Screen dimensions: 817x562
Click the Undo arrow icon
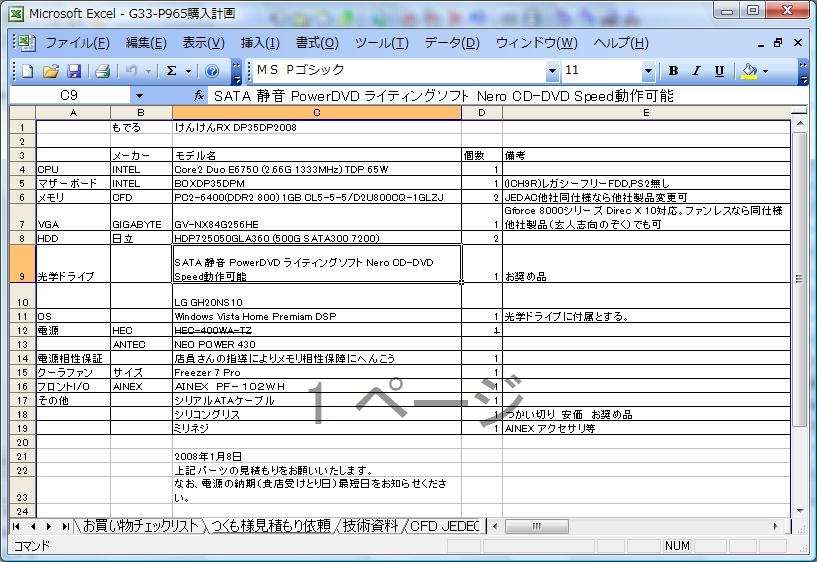(131, 71)
